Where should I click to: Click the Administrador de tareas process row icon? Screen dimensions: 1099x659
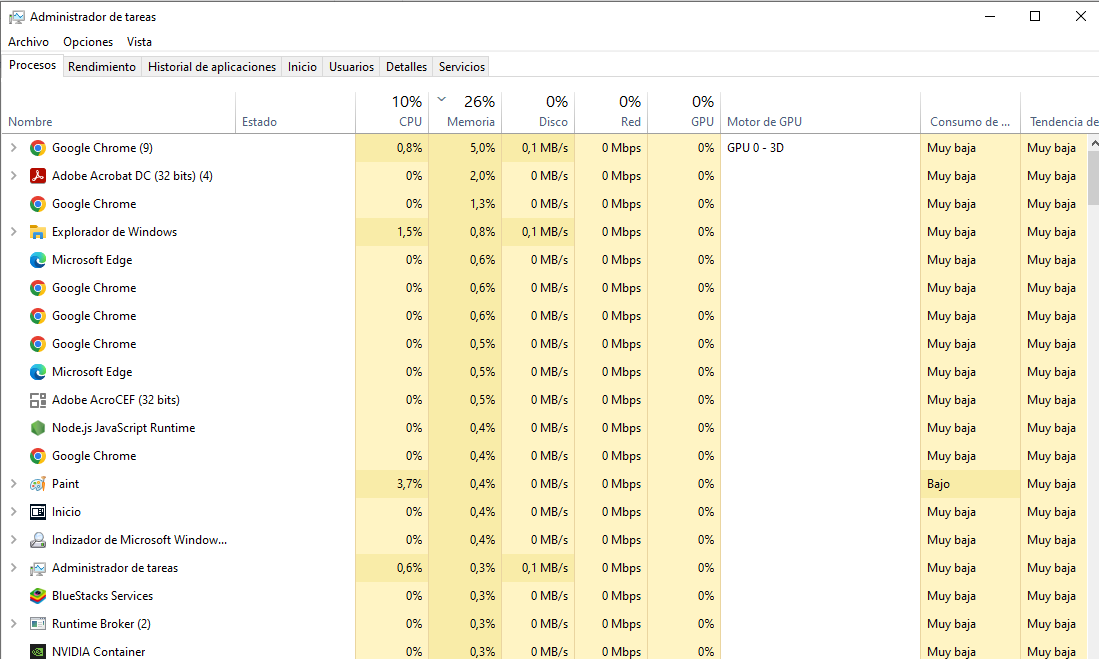pyautogui.click(x=38, y=569)
